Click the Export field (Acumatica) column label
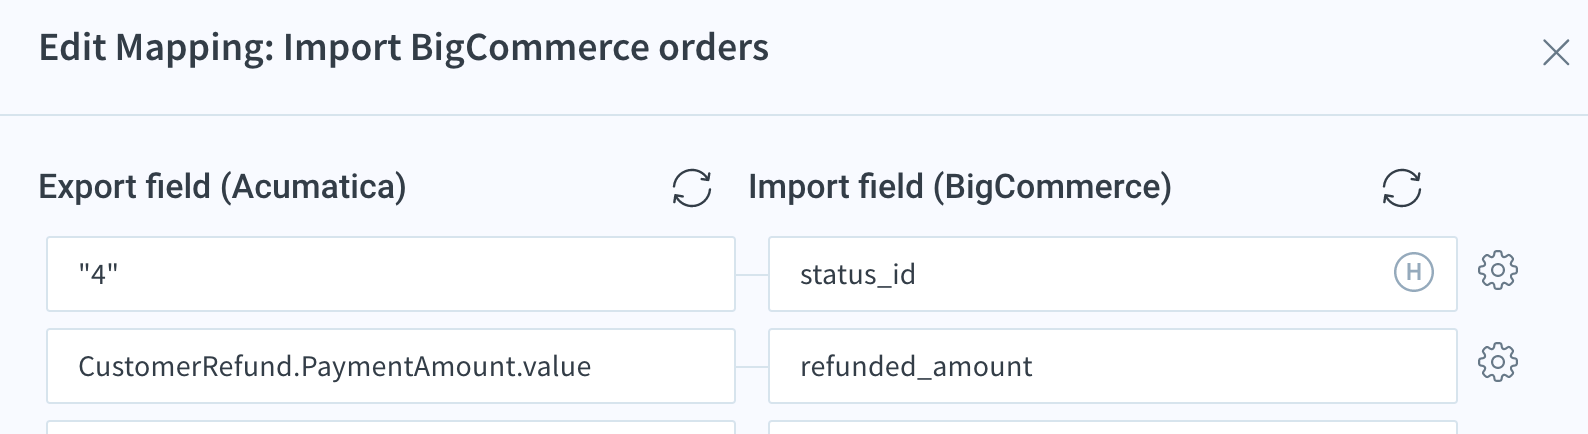The image size is (1588, 434). (222, 187)
